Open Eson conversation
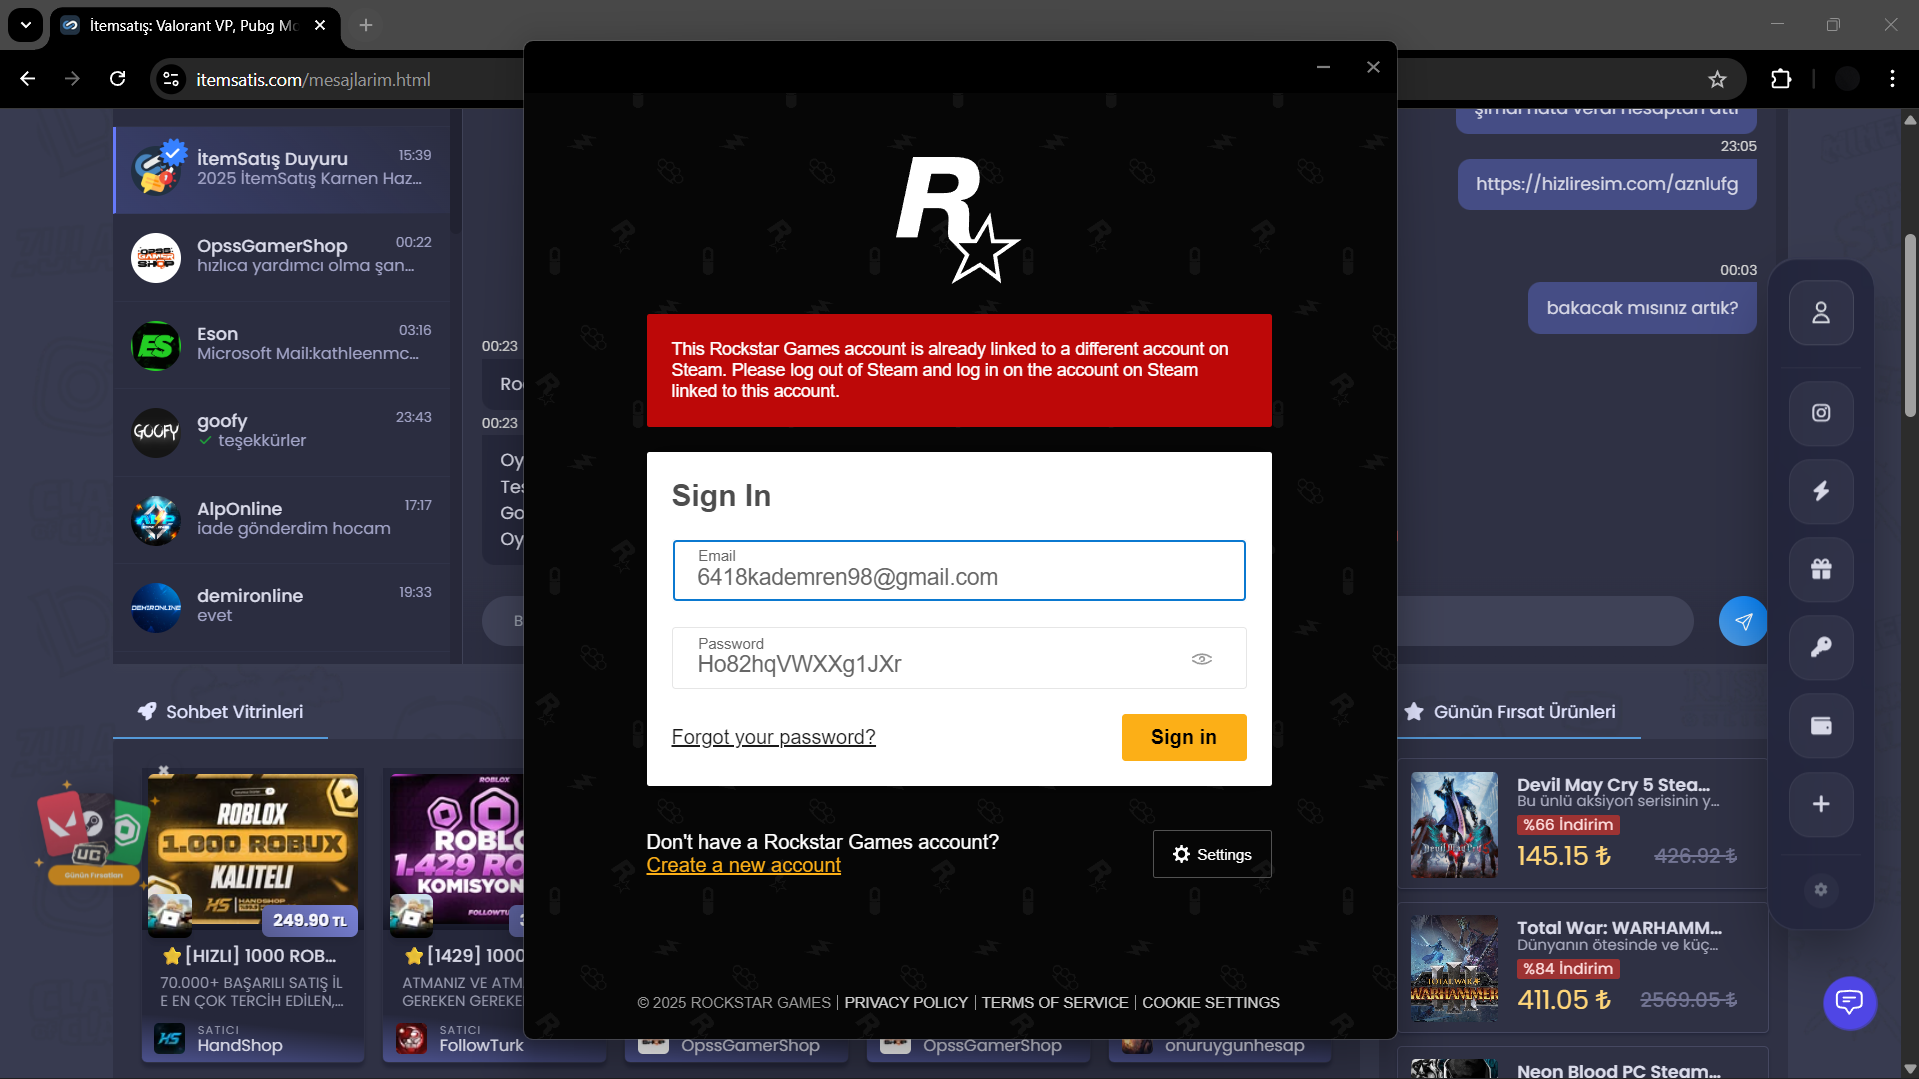Viewport: 1919px width, 1079px height. click(x=282, y=345)
